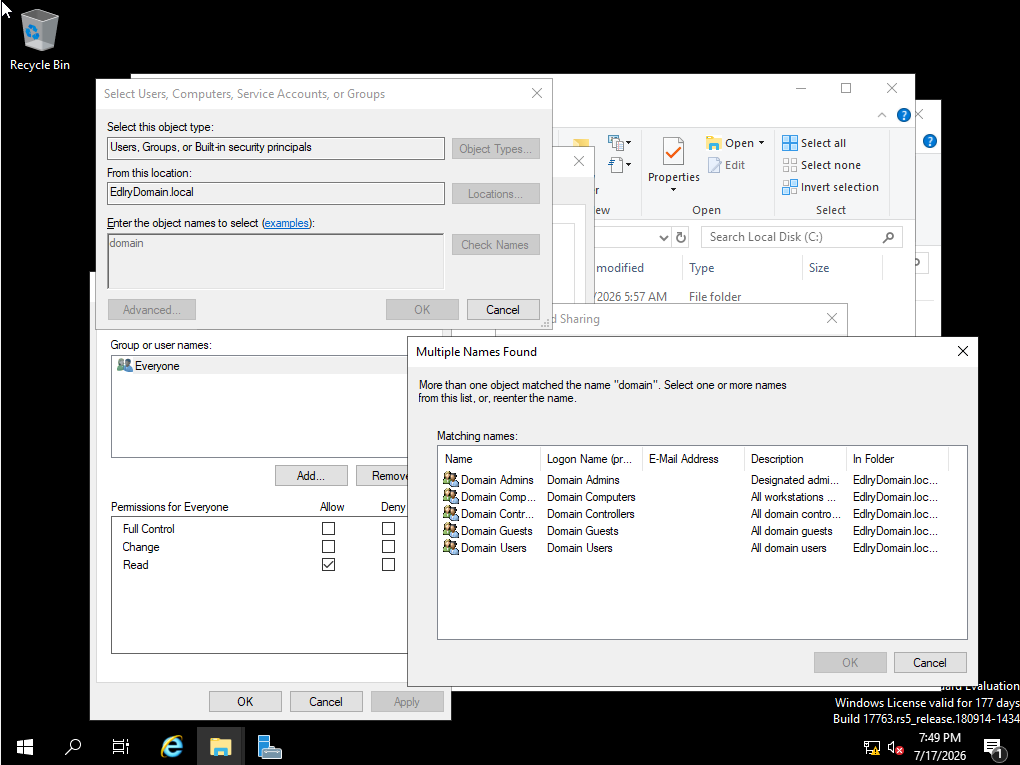Click Cancel in Multiple Names Found dialog
Screen dimensions: 1020x765
click(930, 663)
